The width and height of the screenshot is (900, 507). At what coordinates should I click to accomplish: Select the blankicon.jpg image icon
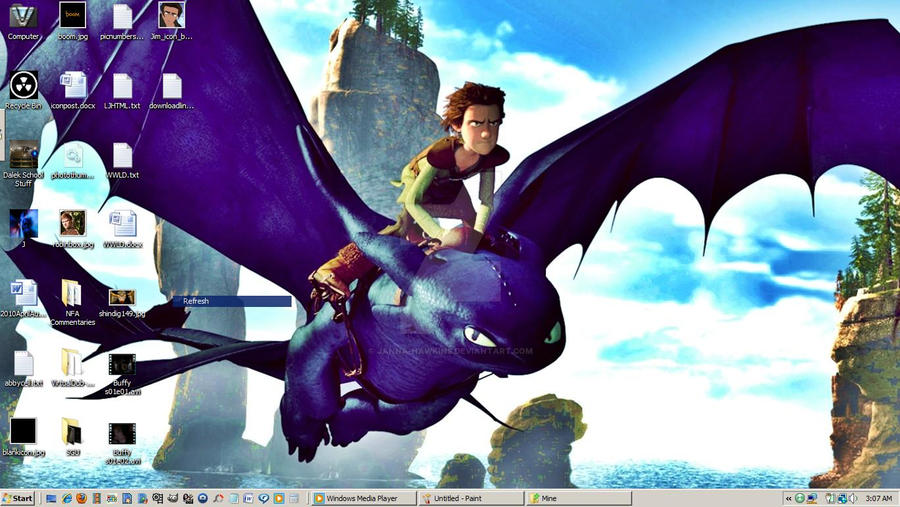coord(24,438)
